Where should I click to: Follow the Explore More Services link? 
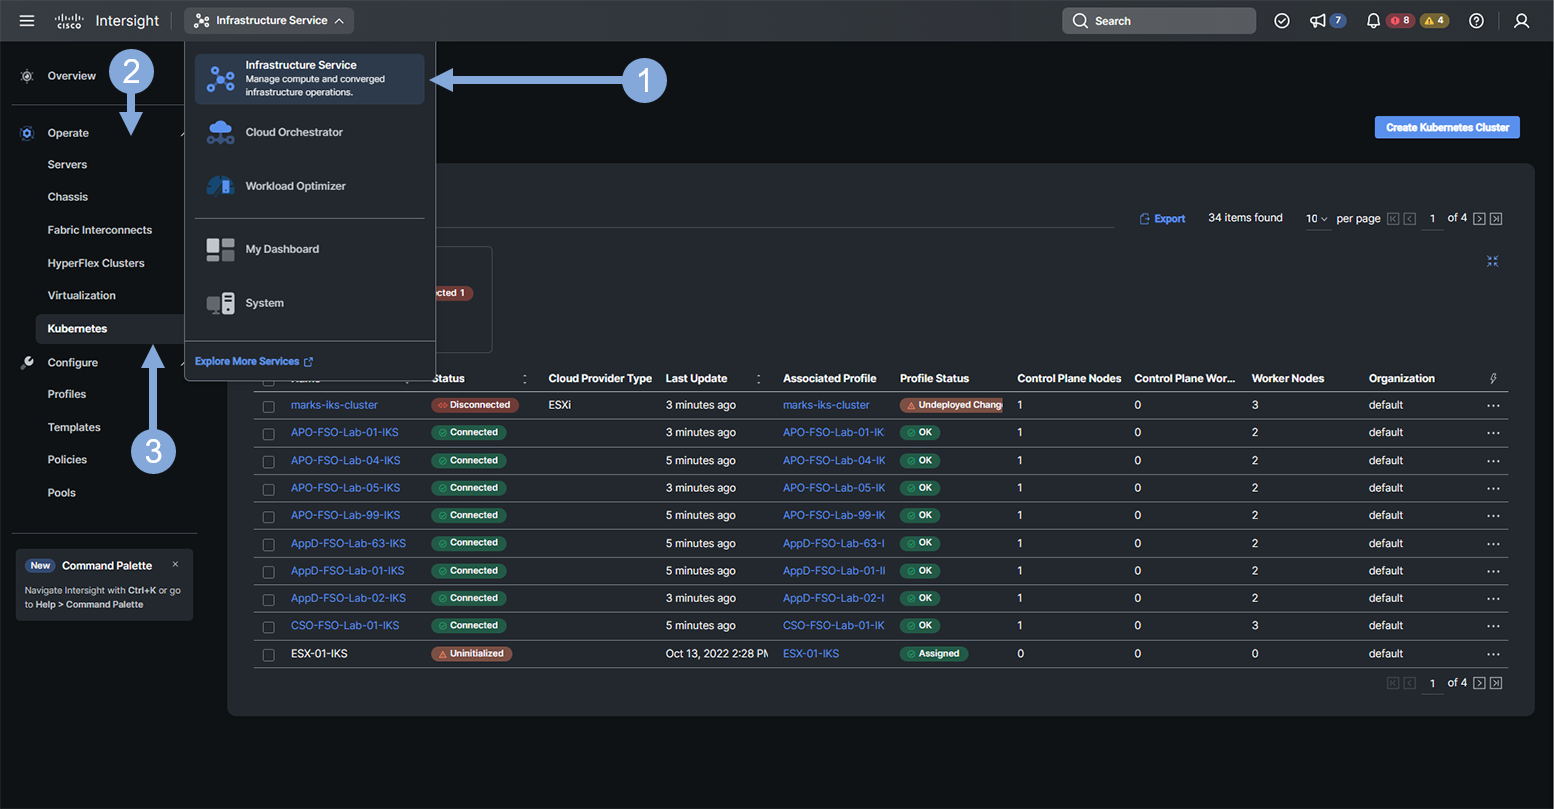coord(254,362)
